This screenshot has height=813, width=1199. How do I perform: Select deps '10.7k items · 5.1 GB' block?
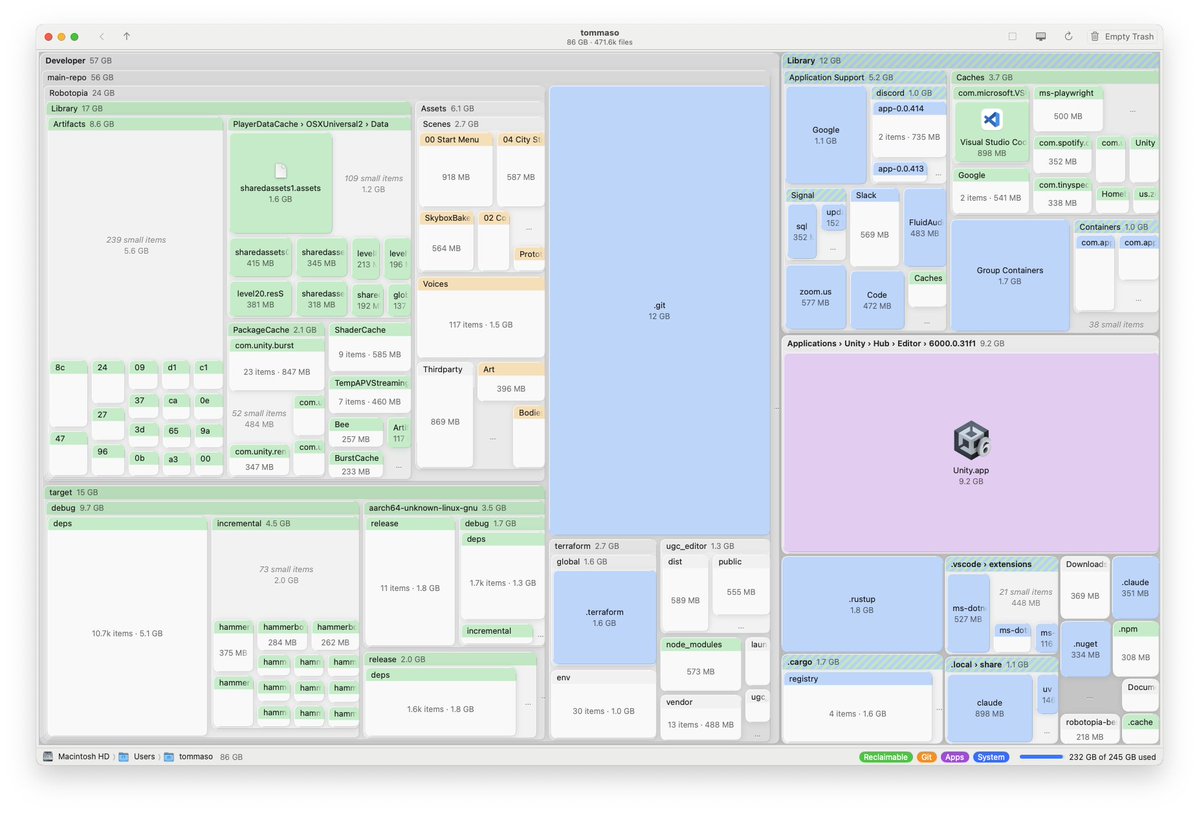click(127, 626)
